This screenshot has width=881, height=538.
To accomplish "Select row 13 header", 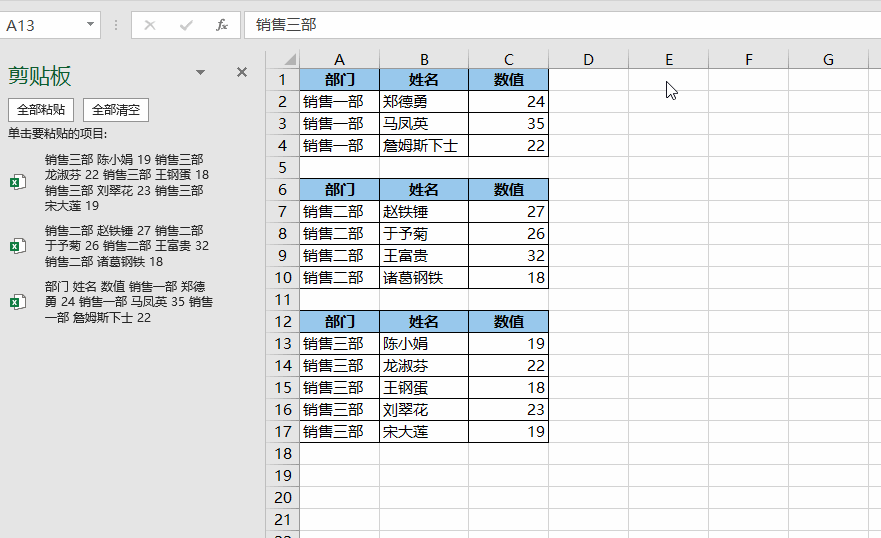I will point(283,343).
